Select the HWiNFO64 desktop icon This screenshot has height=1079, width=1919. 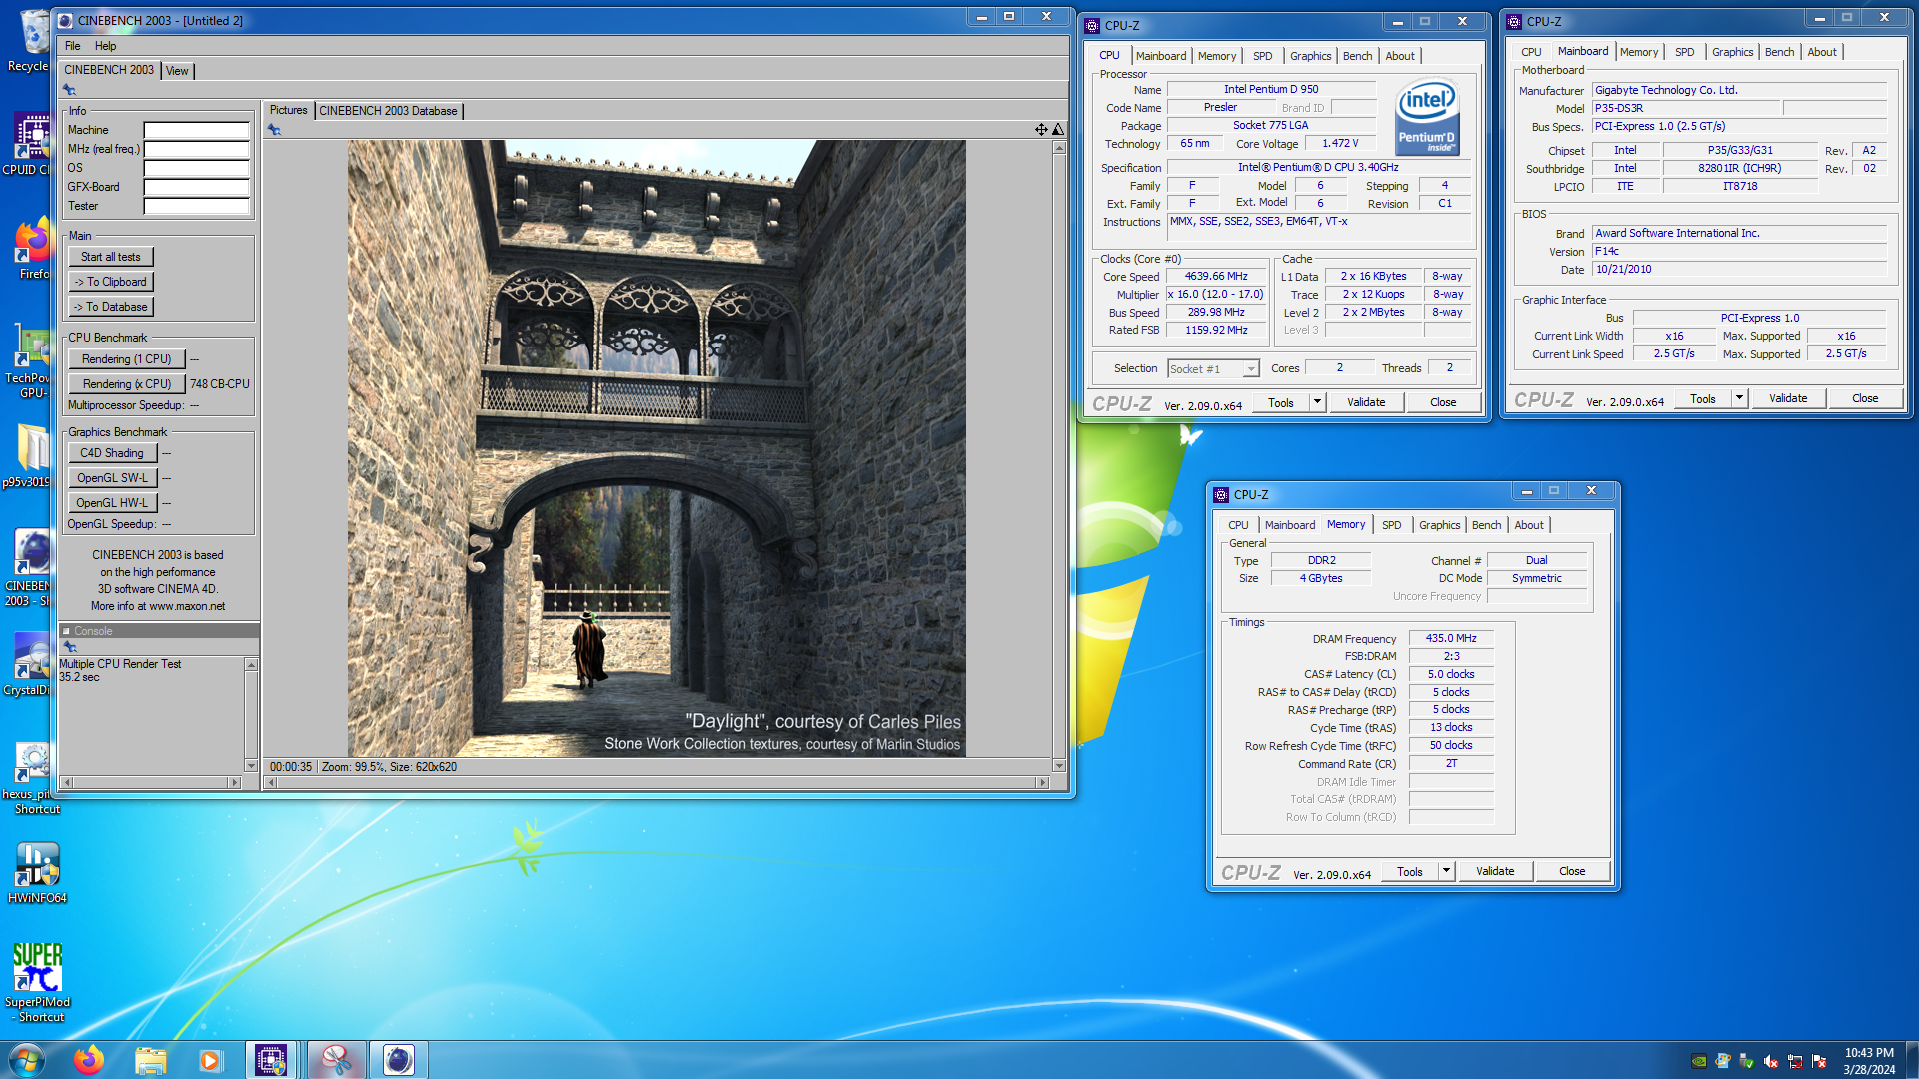(x=37, y=873)
